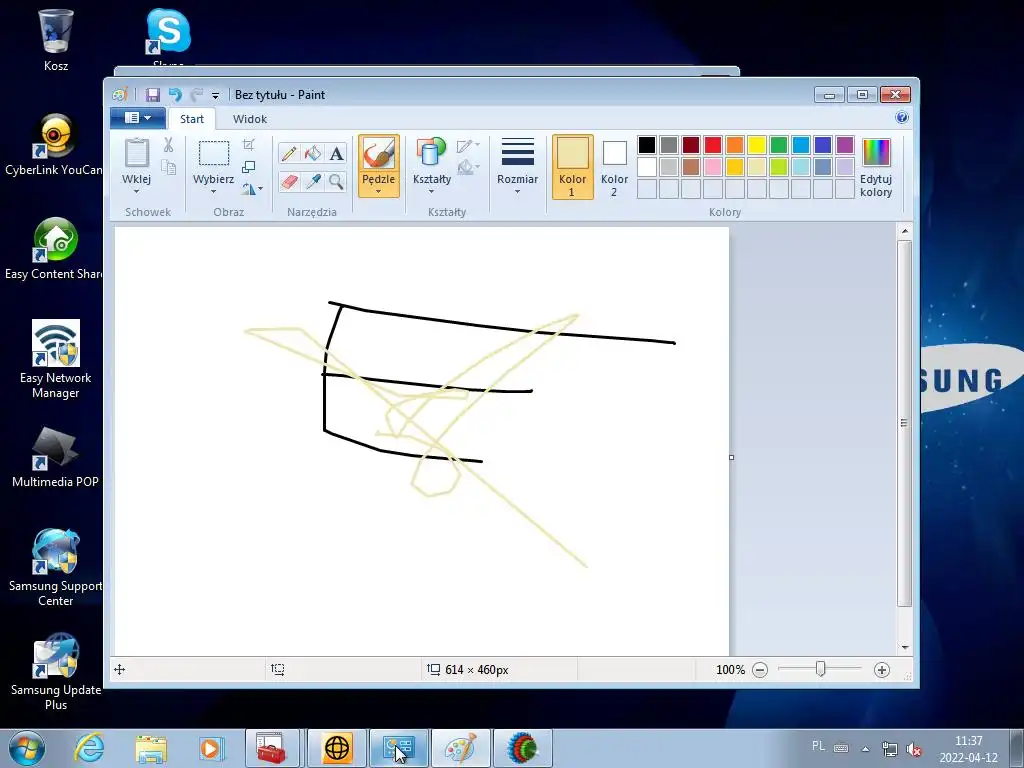Click the Wklej paste clipboard icon
The width and height of the screenshot is (1024, 768).
(136, 153)
